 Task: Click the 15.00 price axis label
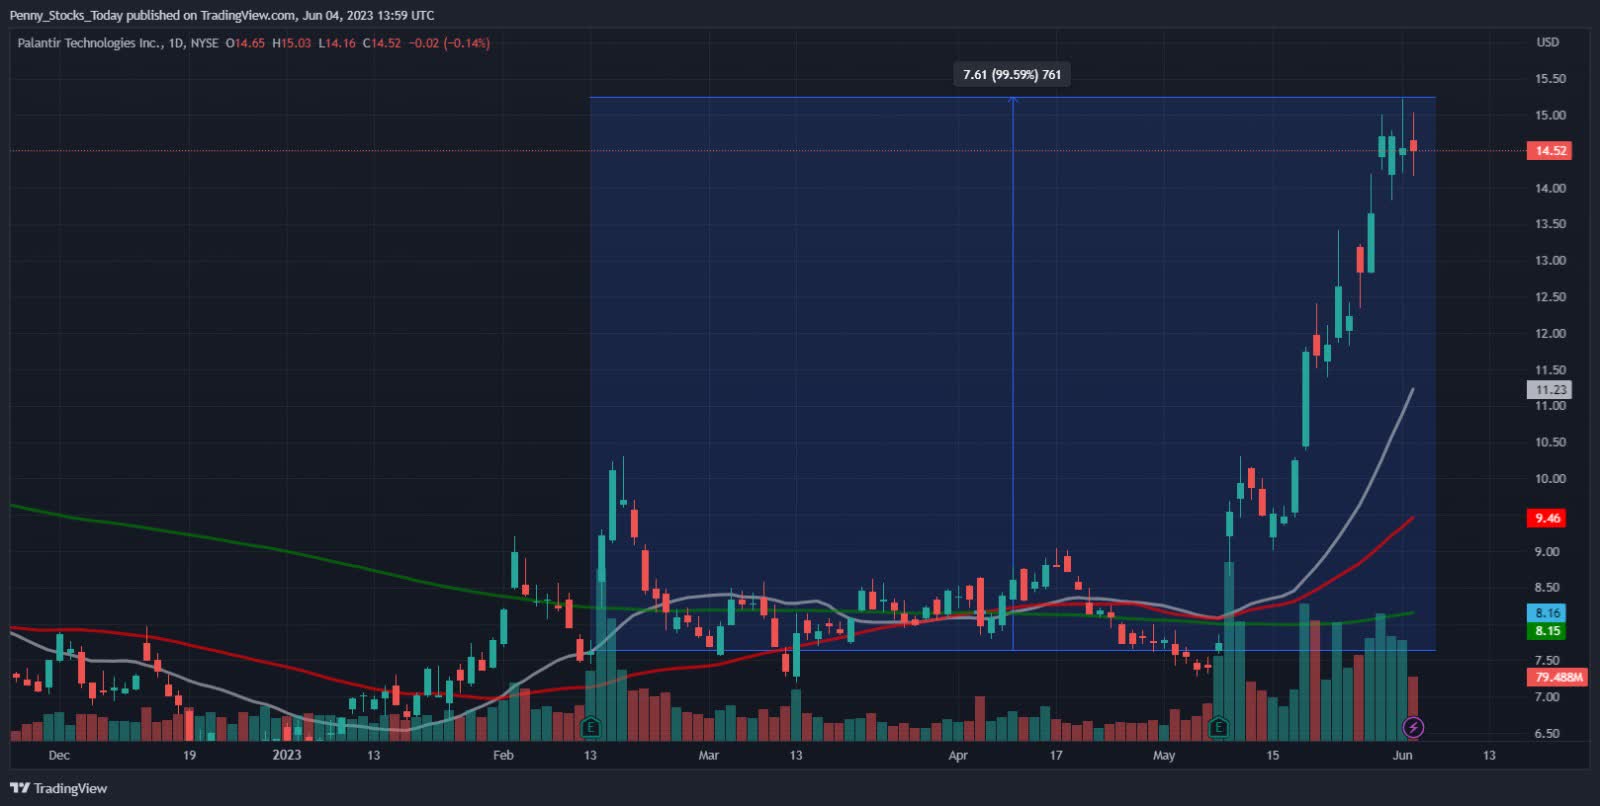pos(1550,115)
